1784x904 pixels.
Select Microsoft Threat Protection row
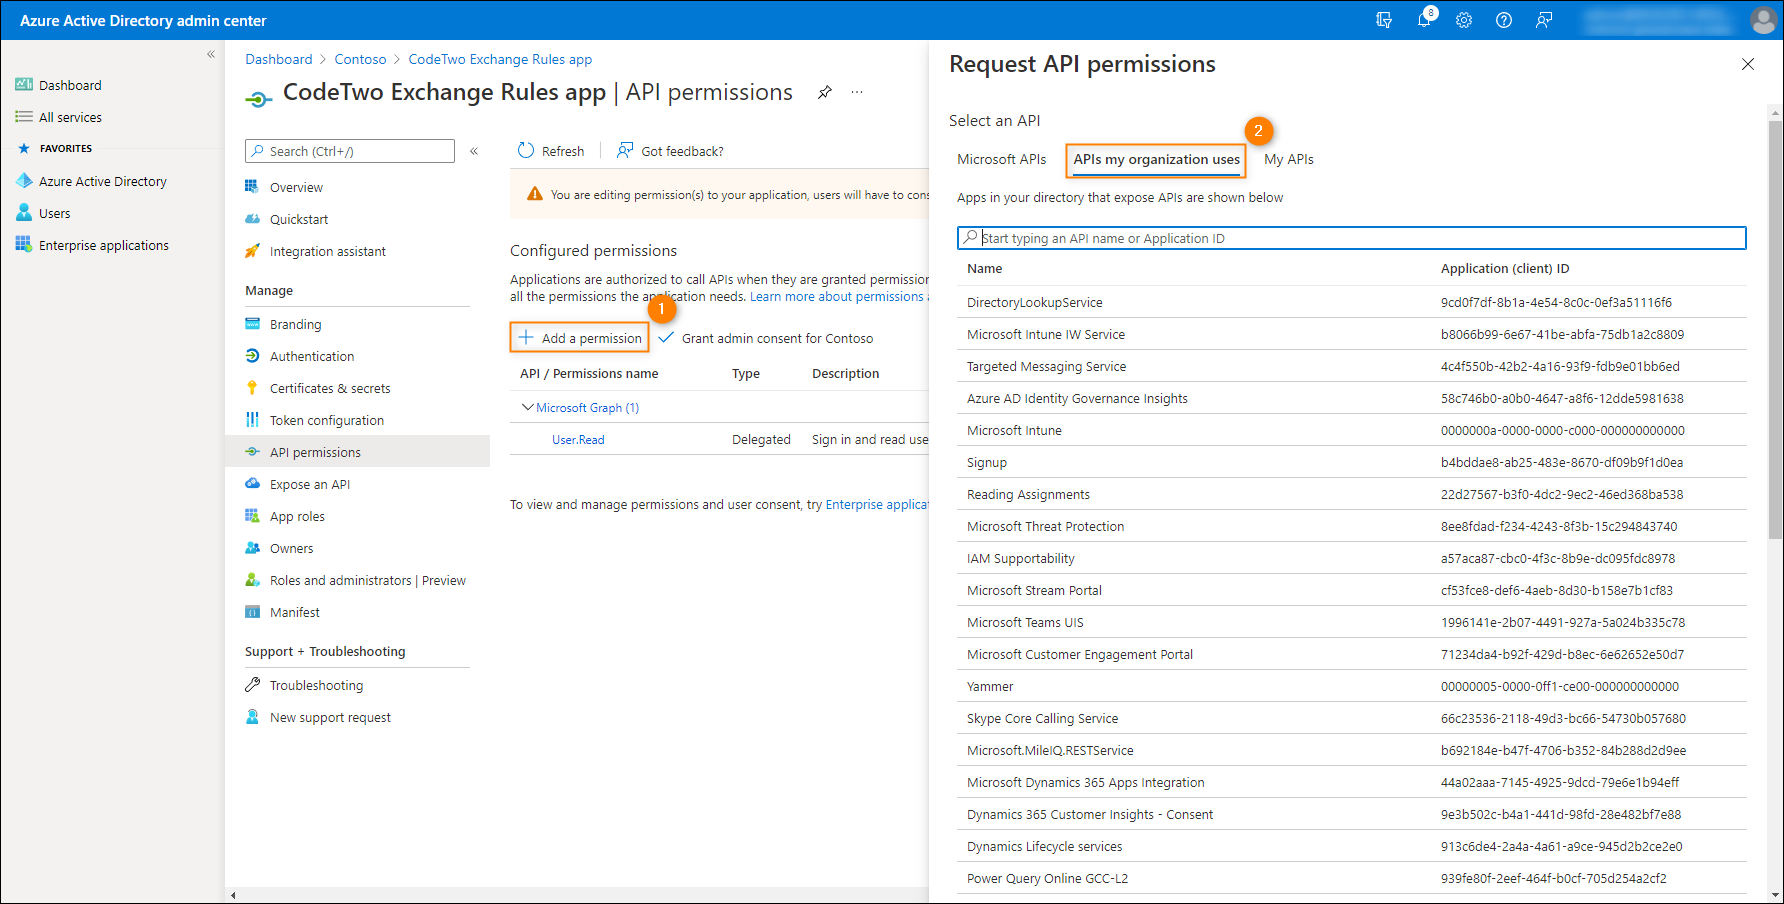tap(1352, 526)
